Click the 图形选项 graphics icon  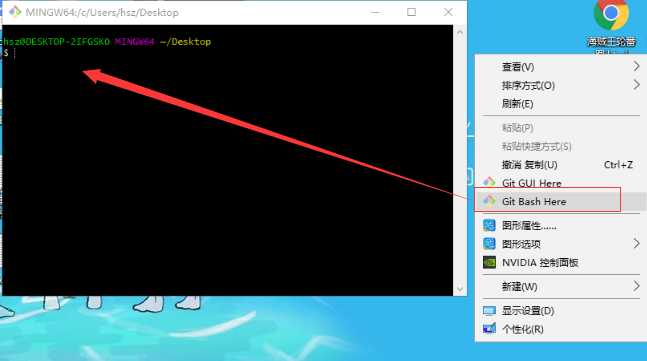coord(489,244)
